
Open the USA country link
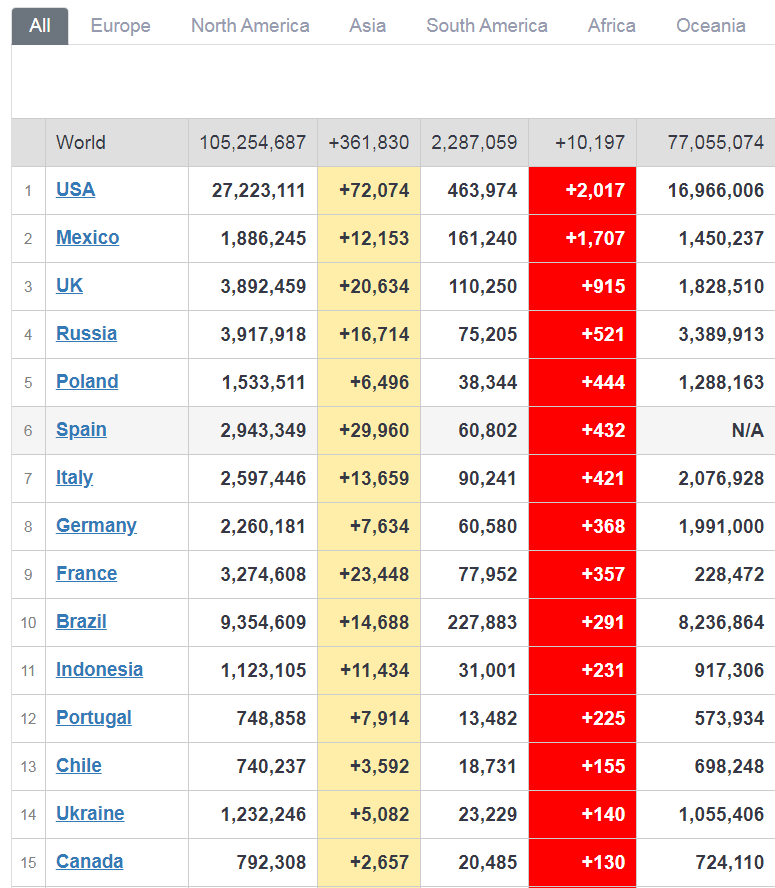tap(76, 190)
